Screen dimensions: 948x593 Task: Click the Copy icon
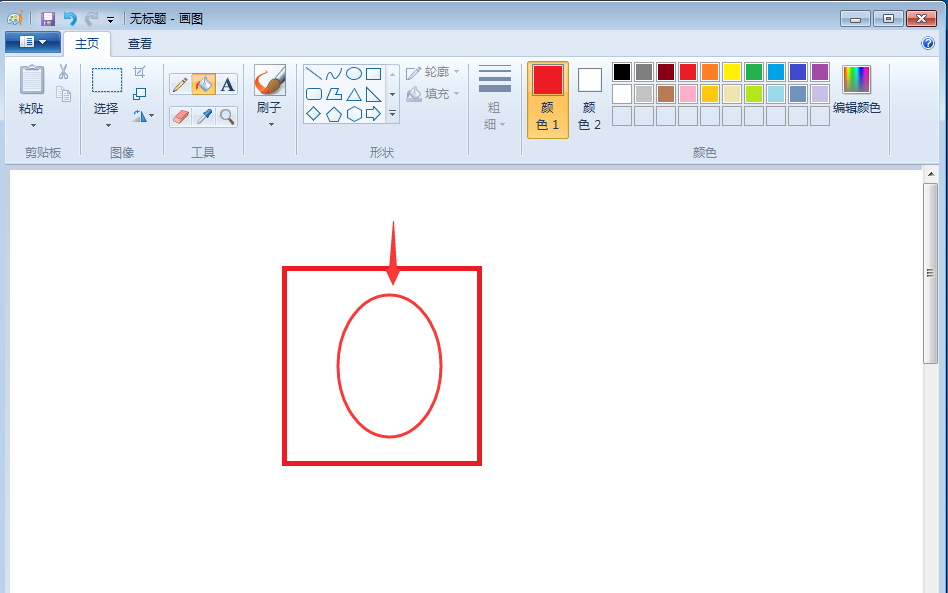pyautogui.click(x=63, y=94)
